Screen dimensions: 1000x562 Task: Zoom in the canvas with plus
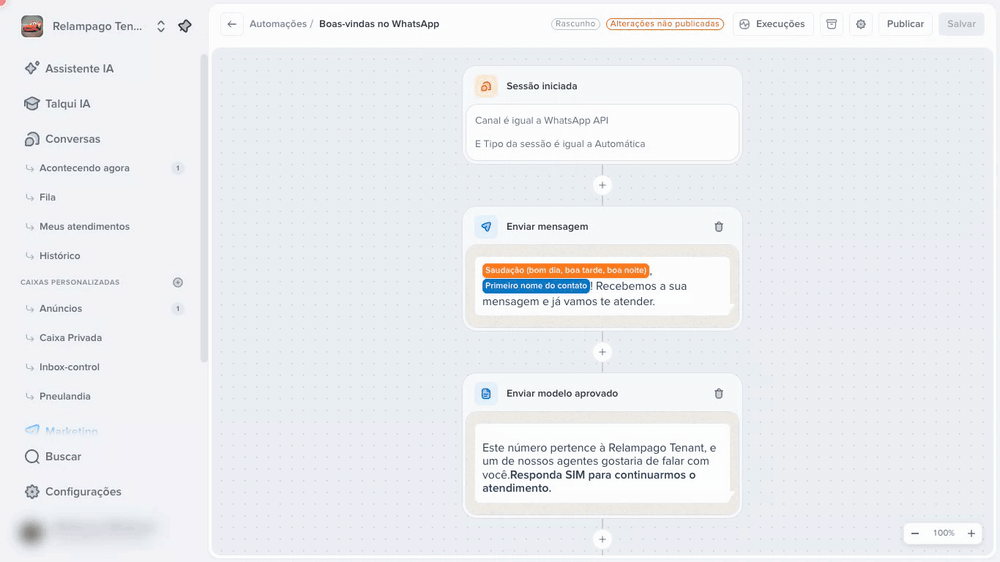(x=971, y=533)
